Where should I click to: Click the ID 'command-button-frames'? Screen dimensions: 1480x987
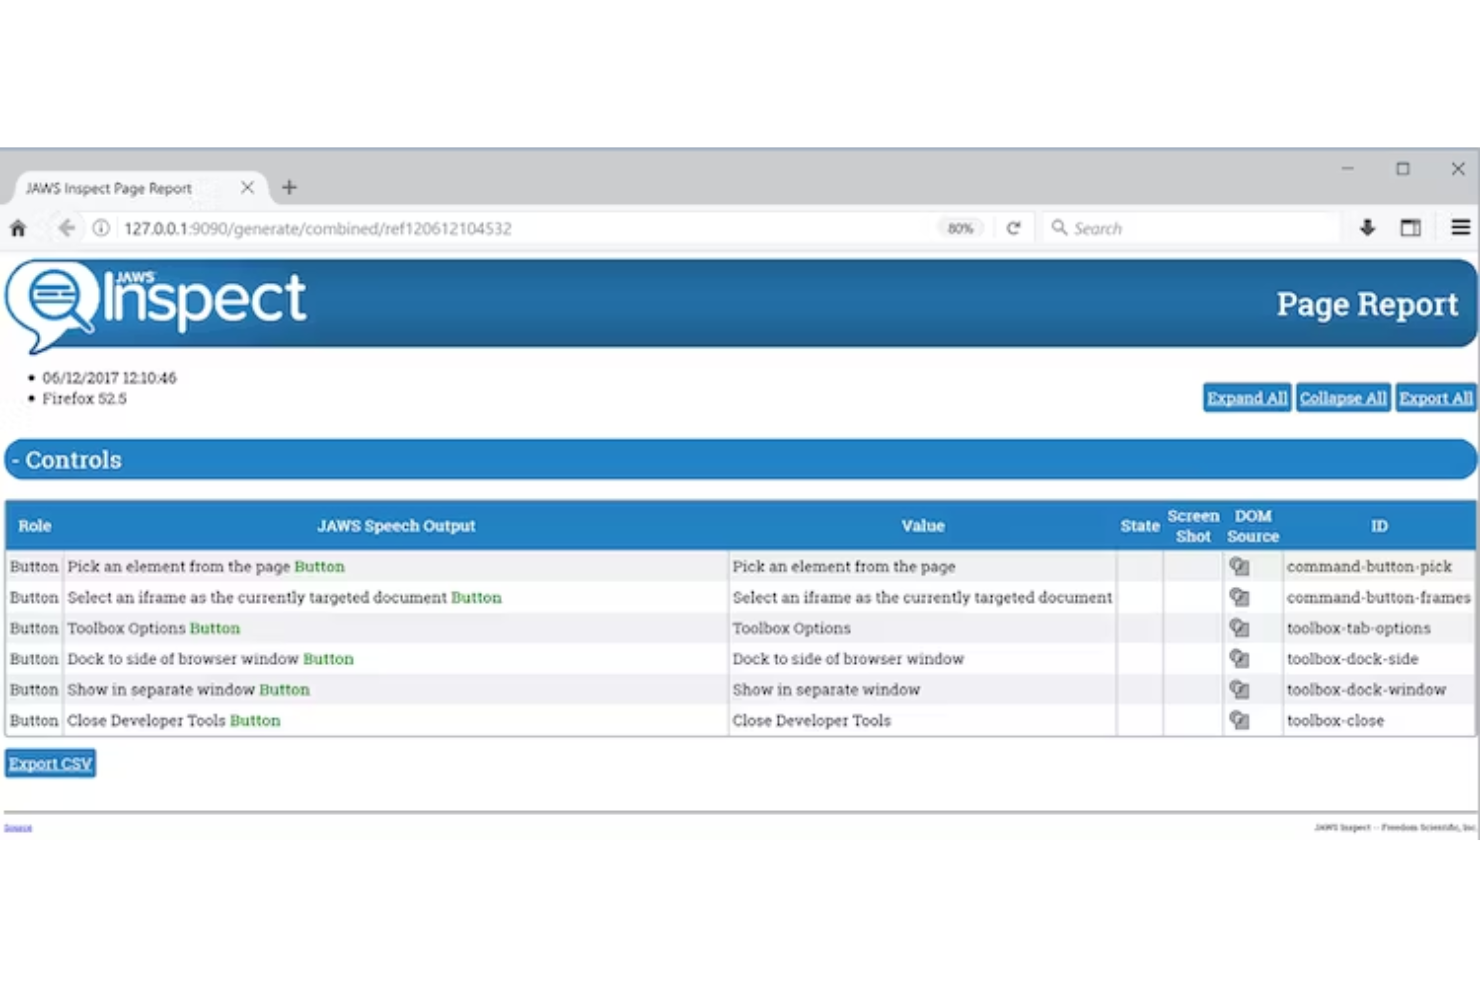click(x=1378, y=597)
